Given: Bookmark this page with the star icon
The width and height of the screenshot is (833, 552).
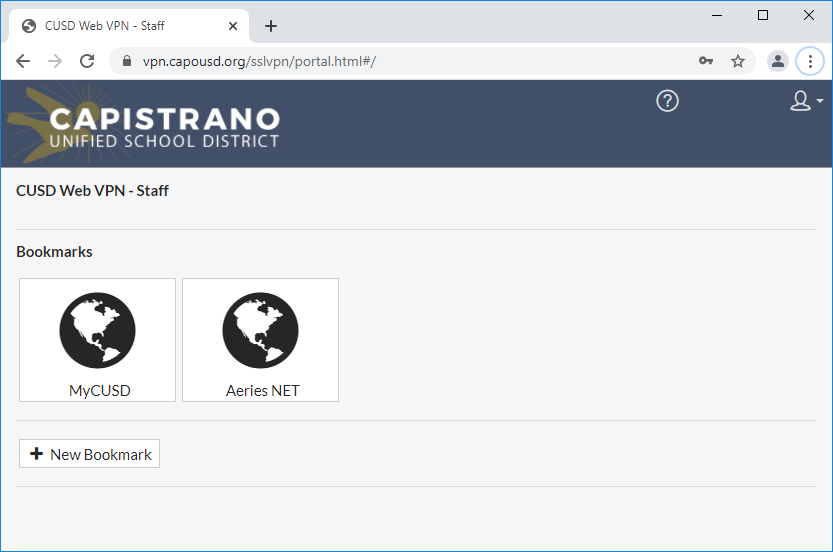Looking at the screenshot, I should pos(738,61).
